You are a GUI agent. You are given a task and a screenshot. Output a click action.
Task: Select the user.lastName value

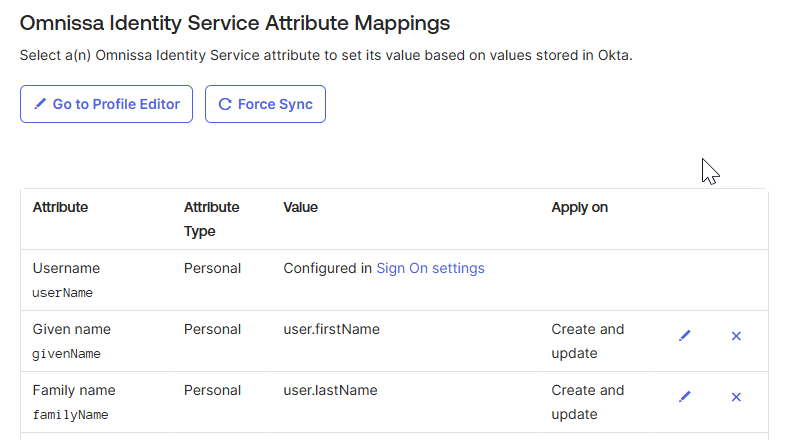[330, 390]
